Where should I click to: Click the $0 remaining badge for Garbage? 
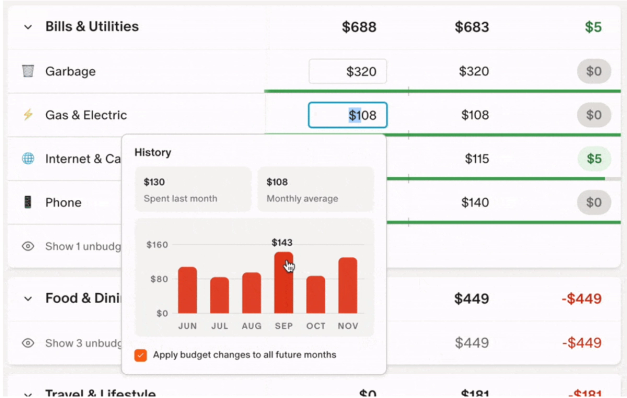(594, 71)
